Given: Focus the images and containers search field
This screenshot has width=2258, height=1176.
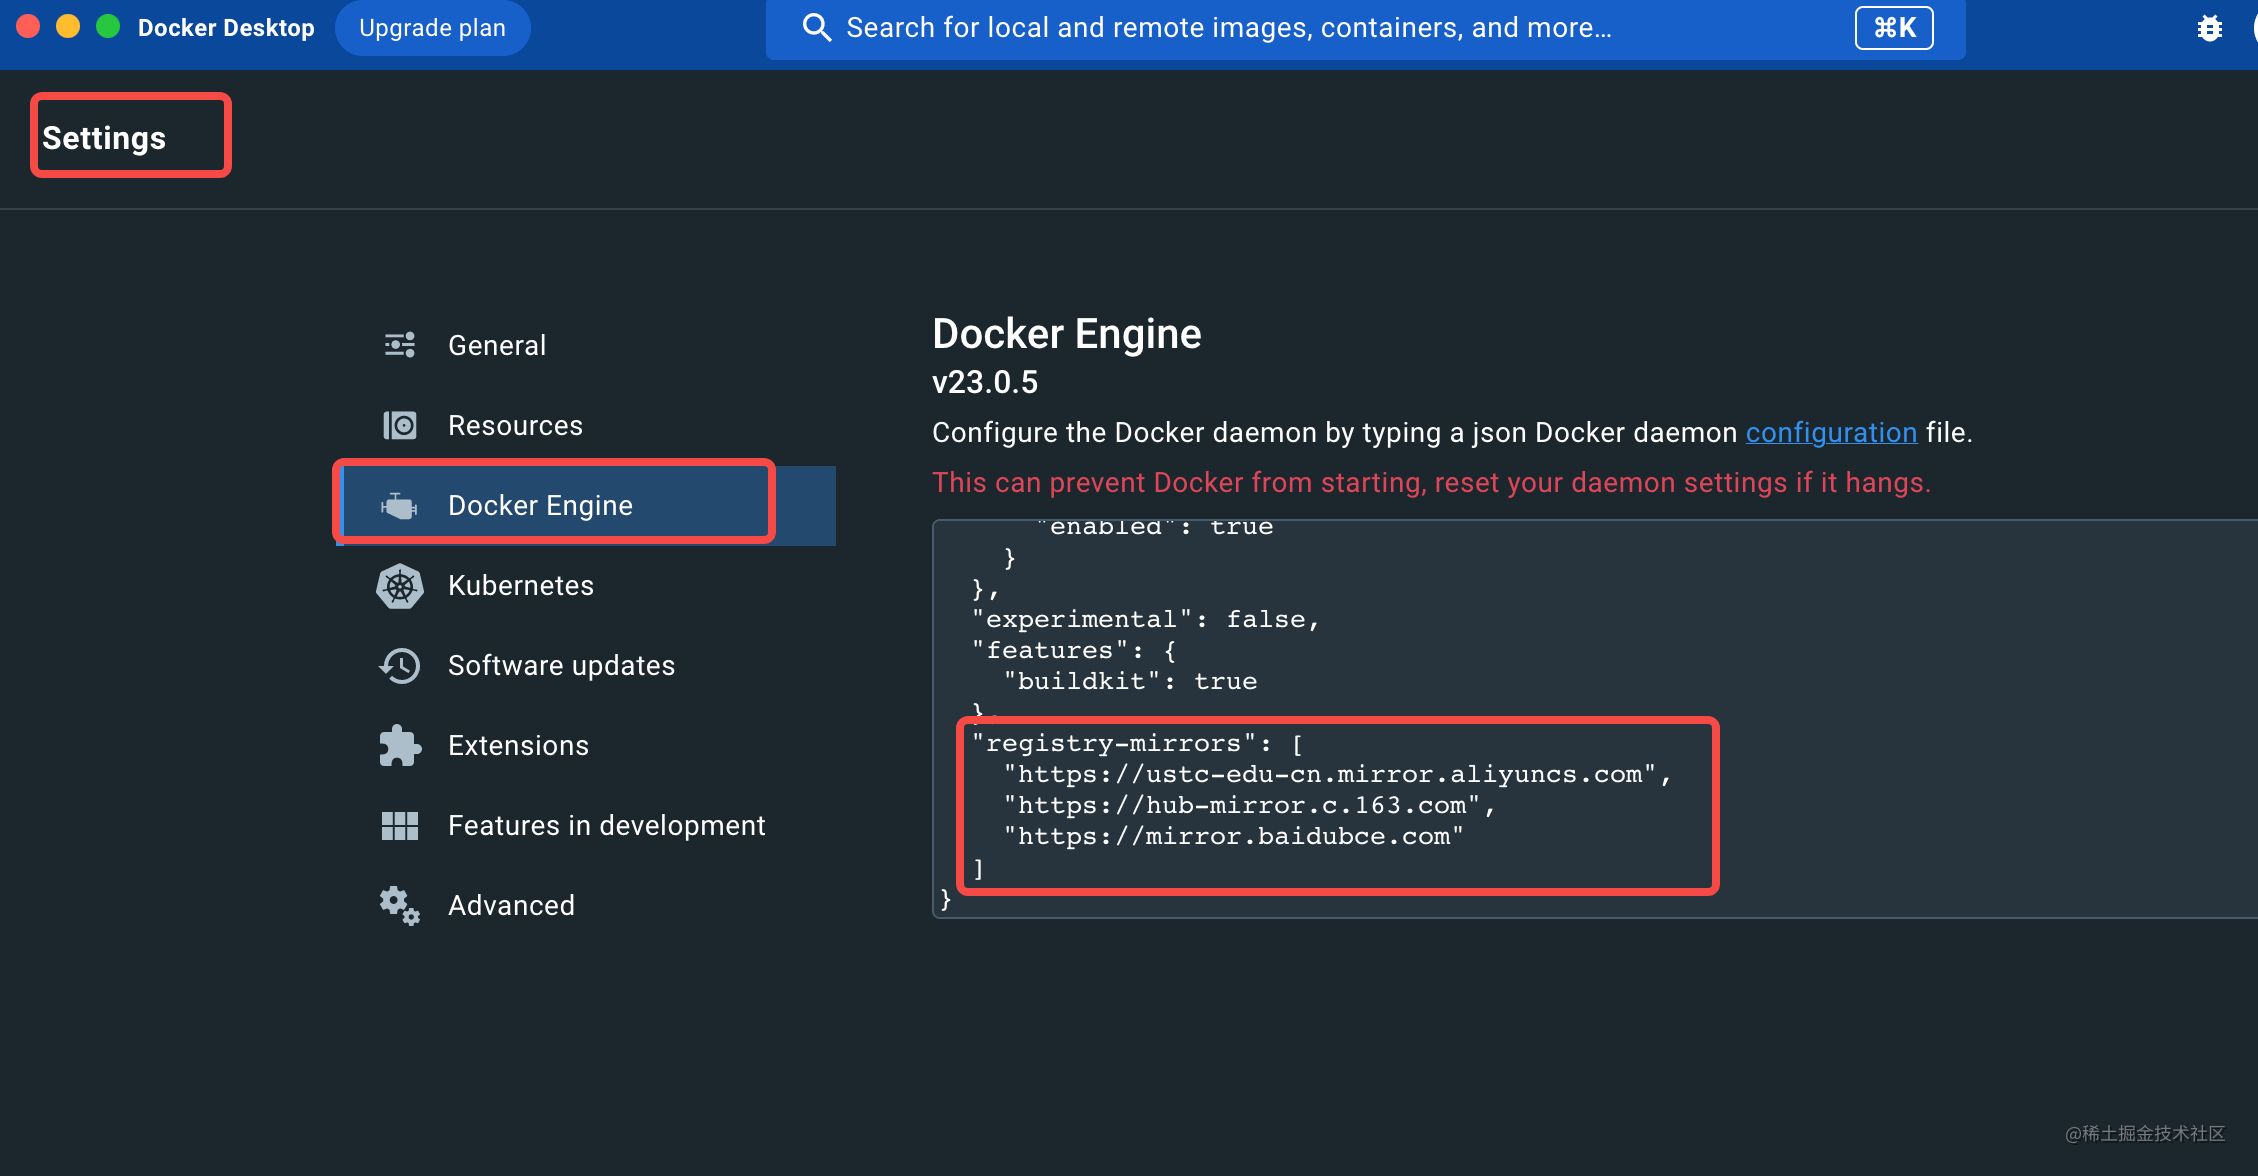Looking at the screenshot, I should [x=1228, y=28].
